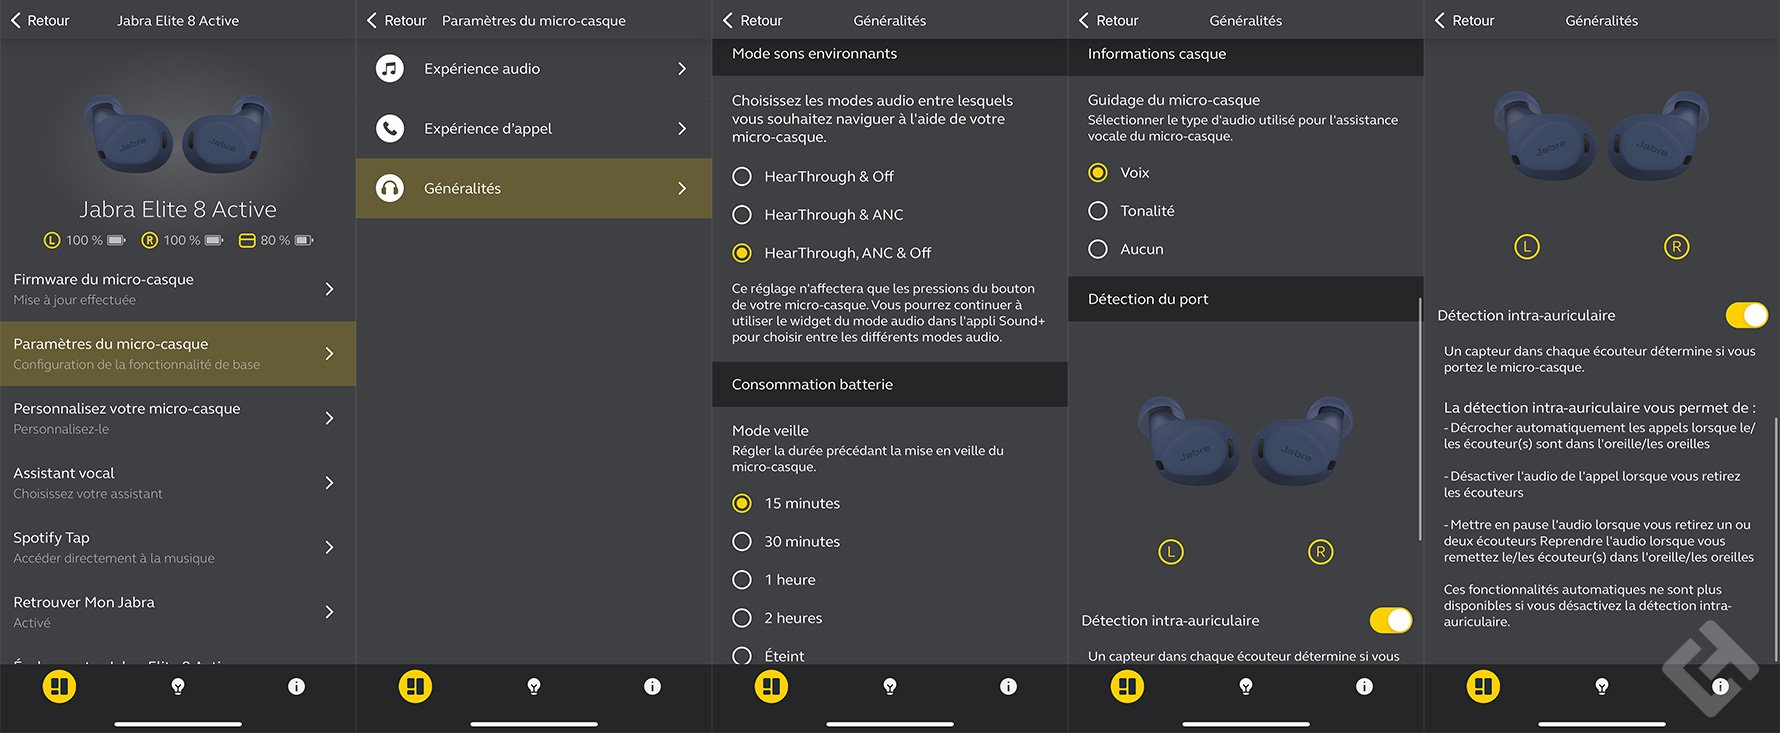Image resolution: width=1780 pixels, height=733 pixels.
Task: Tap the home icon in Informations casque screen
Action: 1128,686
